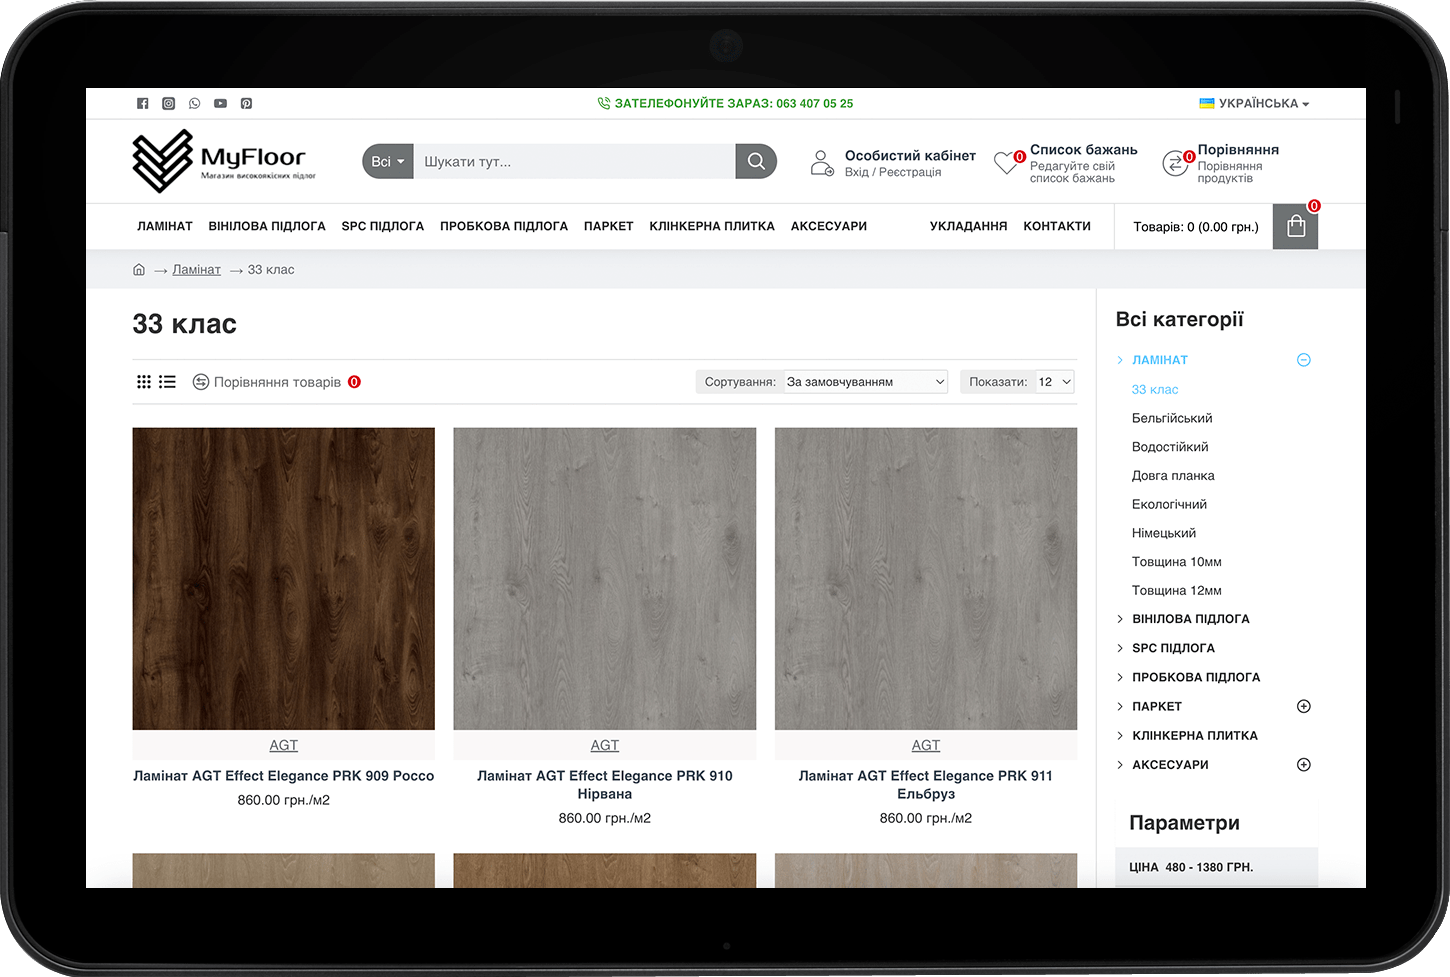Switch to list view layout
This screenshot has height=977, width=1450.
tap(167, 382)
